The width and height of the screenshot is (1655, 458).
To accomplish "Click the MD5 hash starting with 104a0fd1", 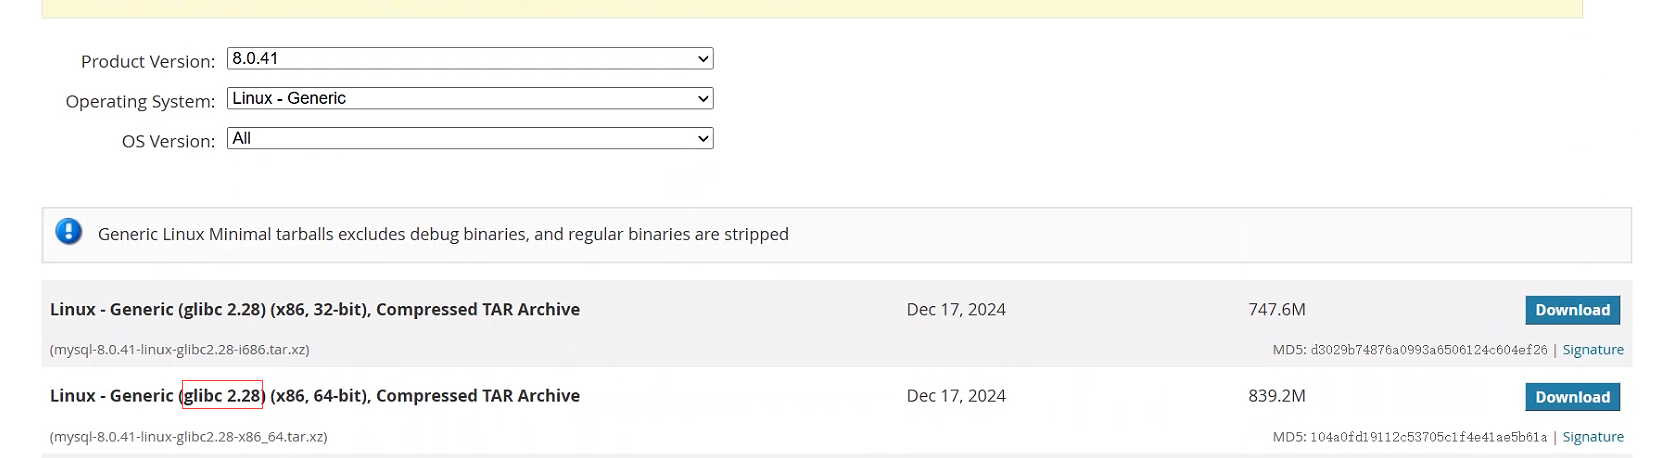I will click(x=1428, y=437).
